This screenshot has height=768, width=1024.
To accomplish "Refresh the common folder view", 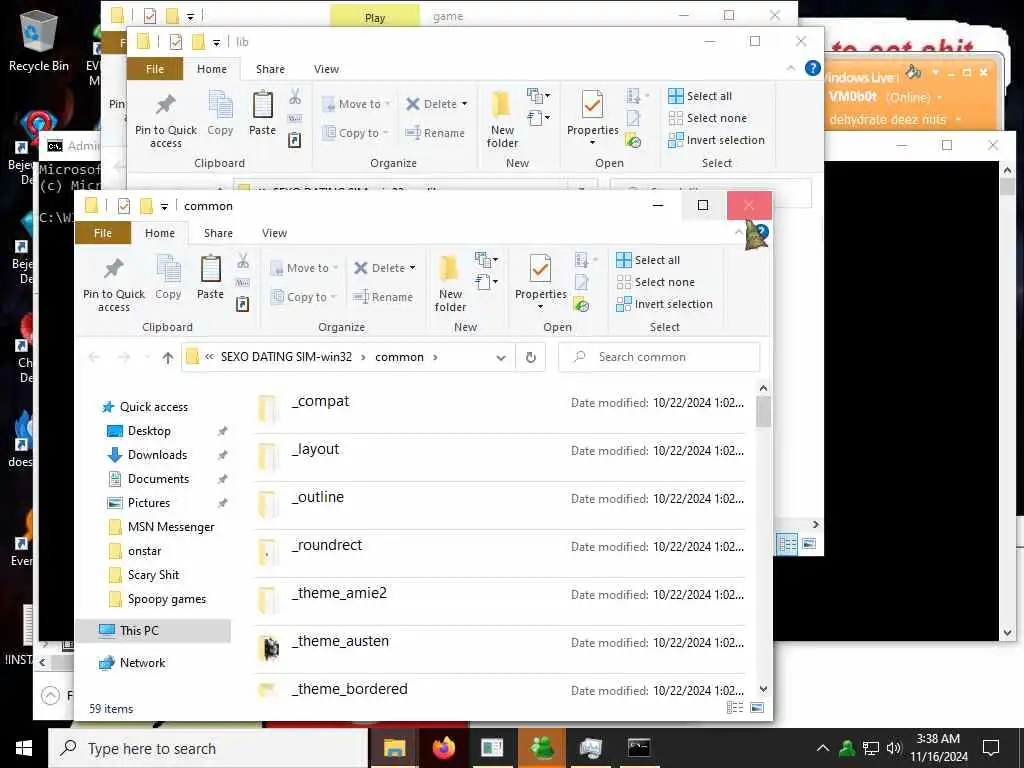I will (531, 357).
